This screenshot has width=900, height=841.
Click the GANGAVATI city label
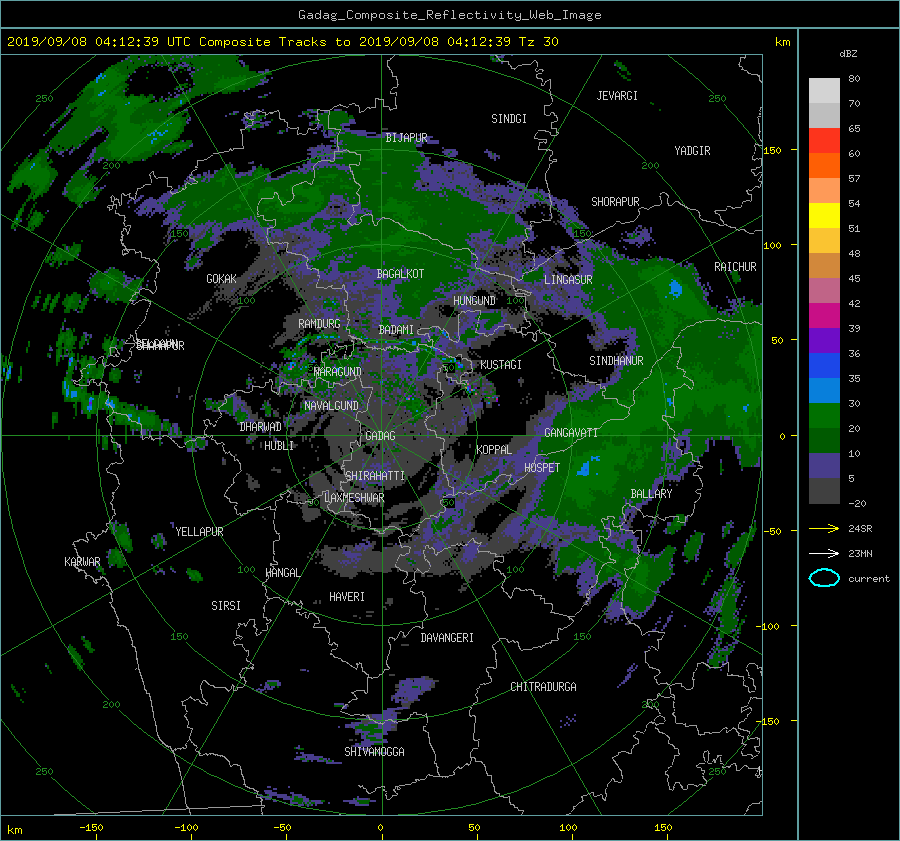tap(571, 433)
